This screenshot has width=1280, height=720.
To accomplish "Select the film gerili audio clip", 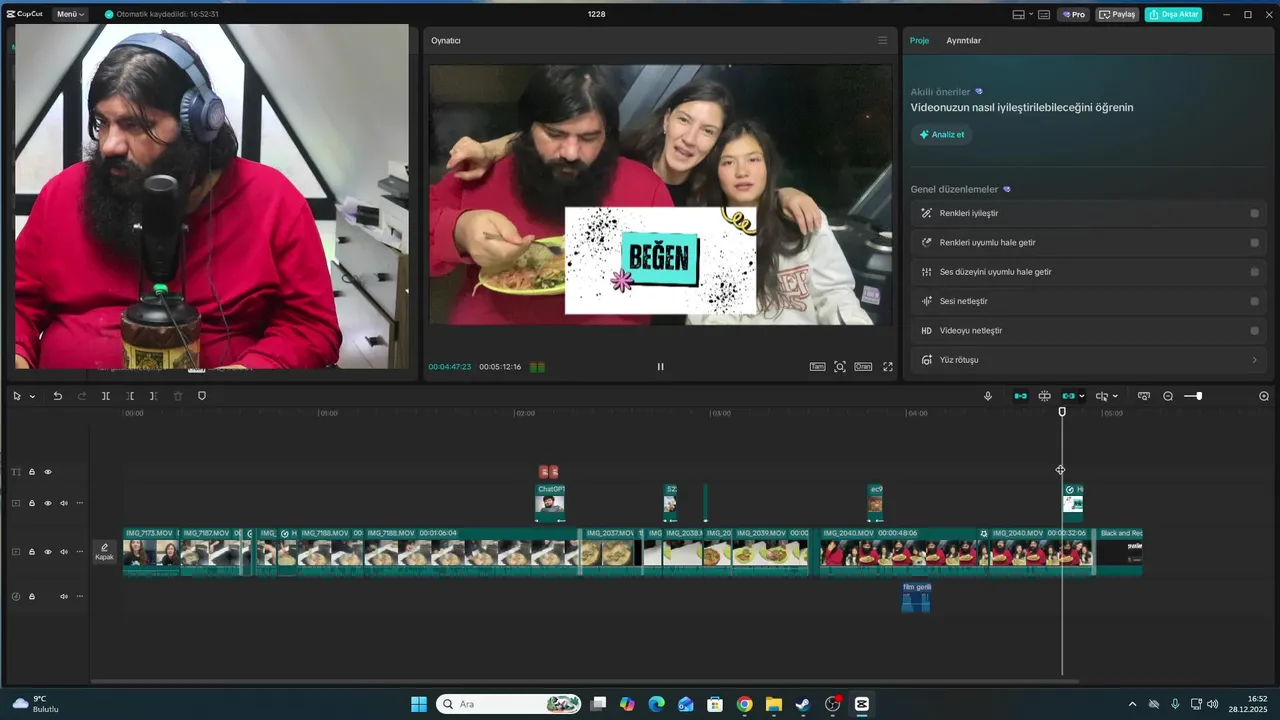I will pos(916,598).
